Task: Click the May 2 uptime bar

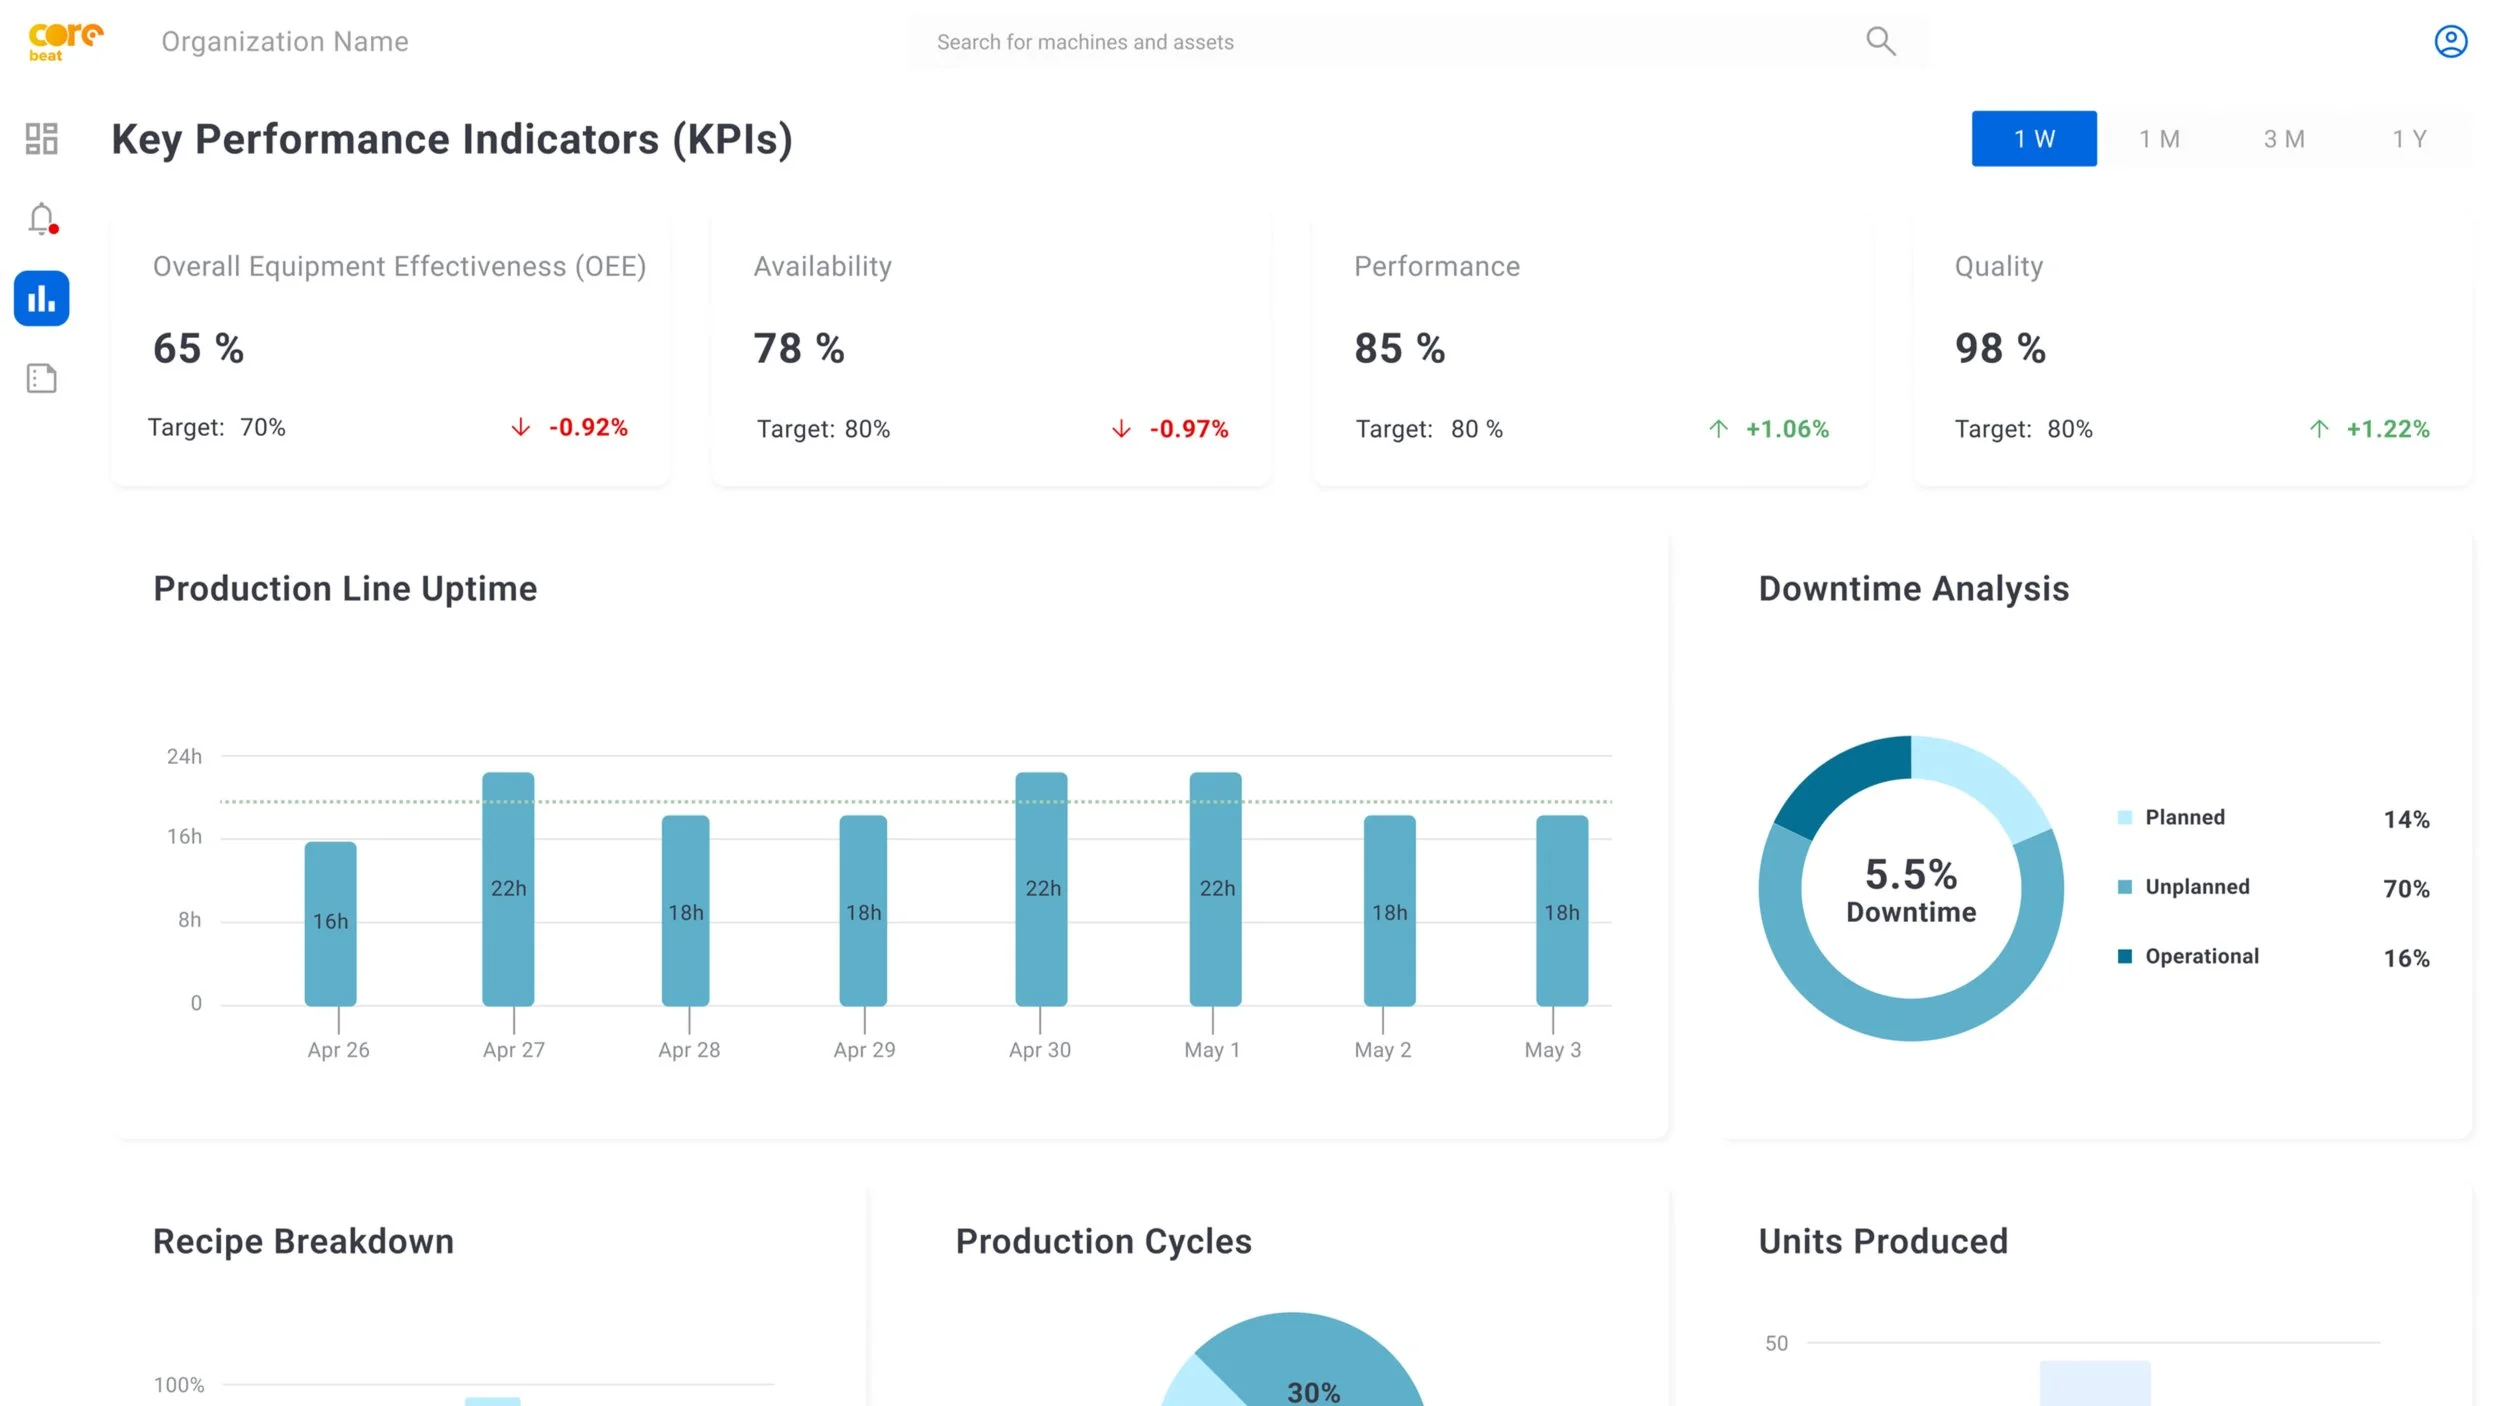Action: click(x=1390, y=910)
